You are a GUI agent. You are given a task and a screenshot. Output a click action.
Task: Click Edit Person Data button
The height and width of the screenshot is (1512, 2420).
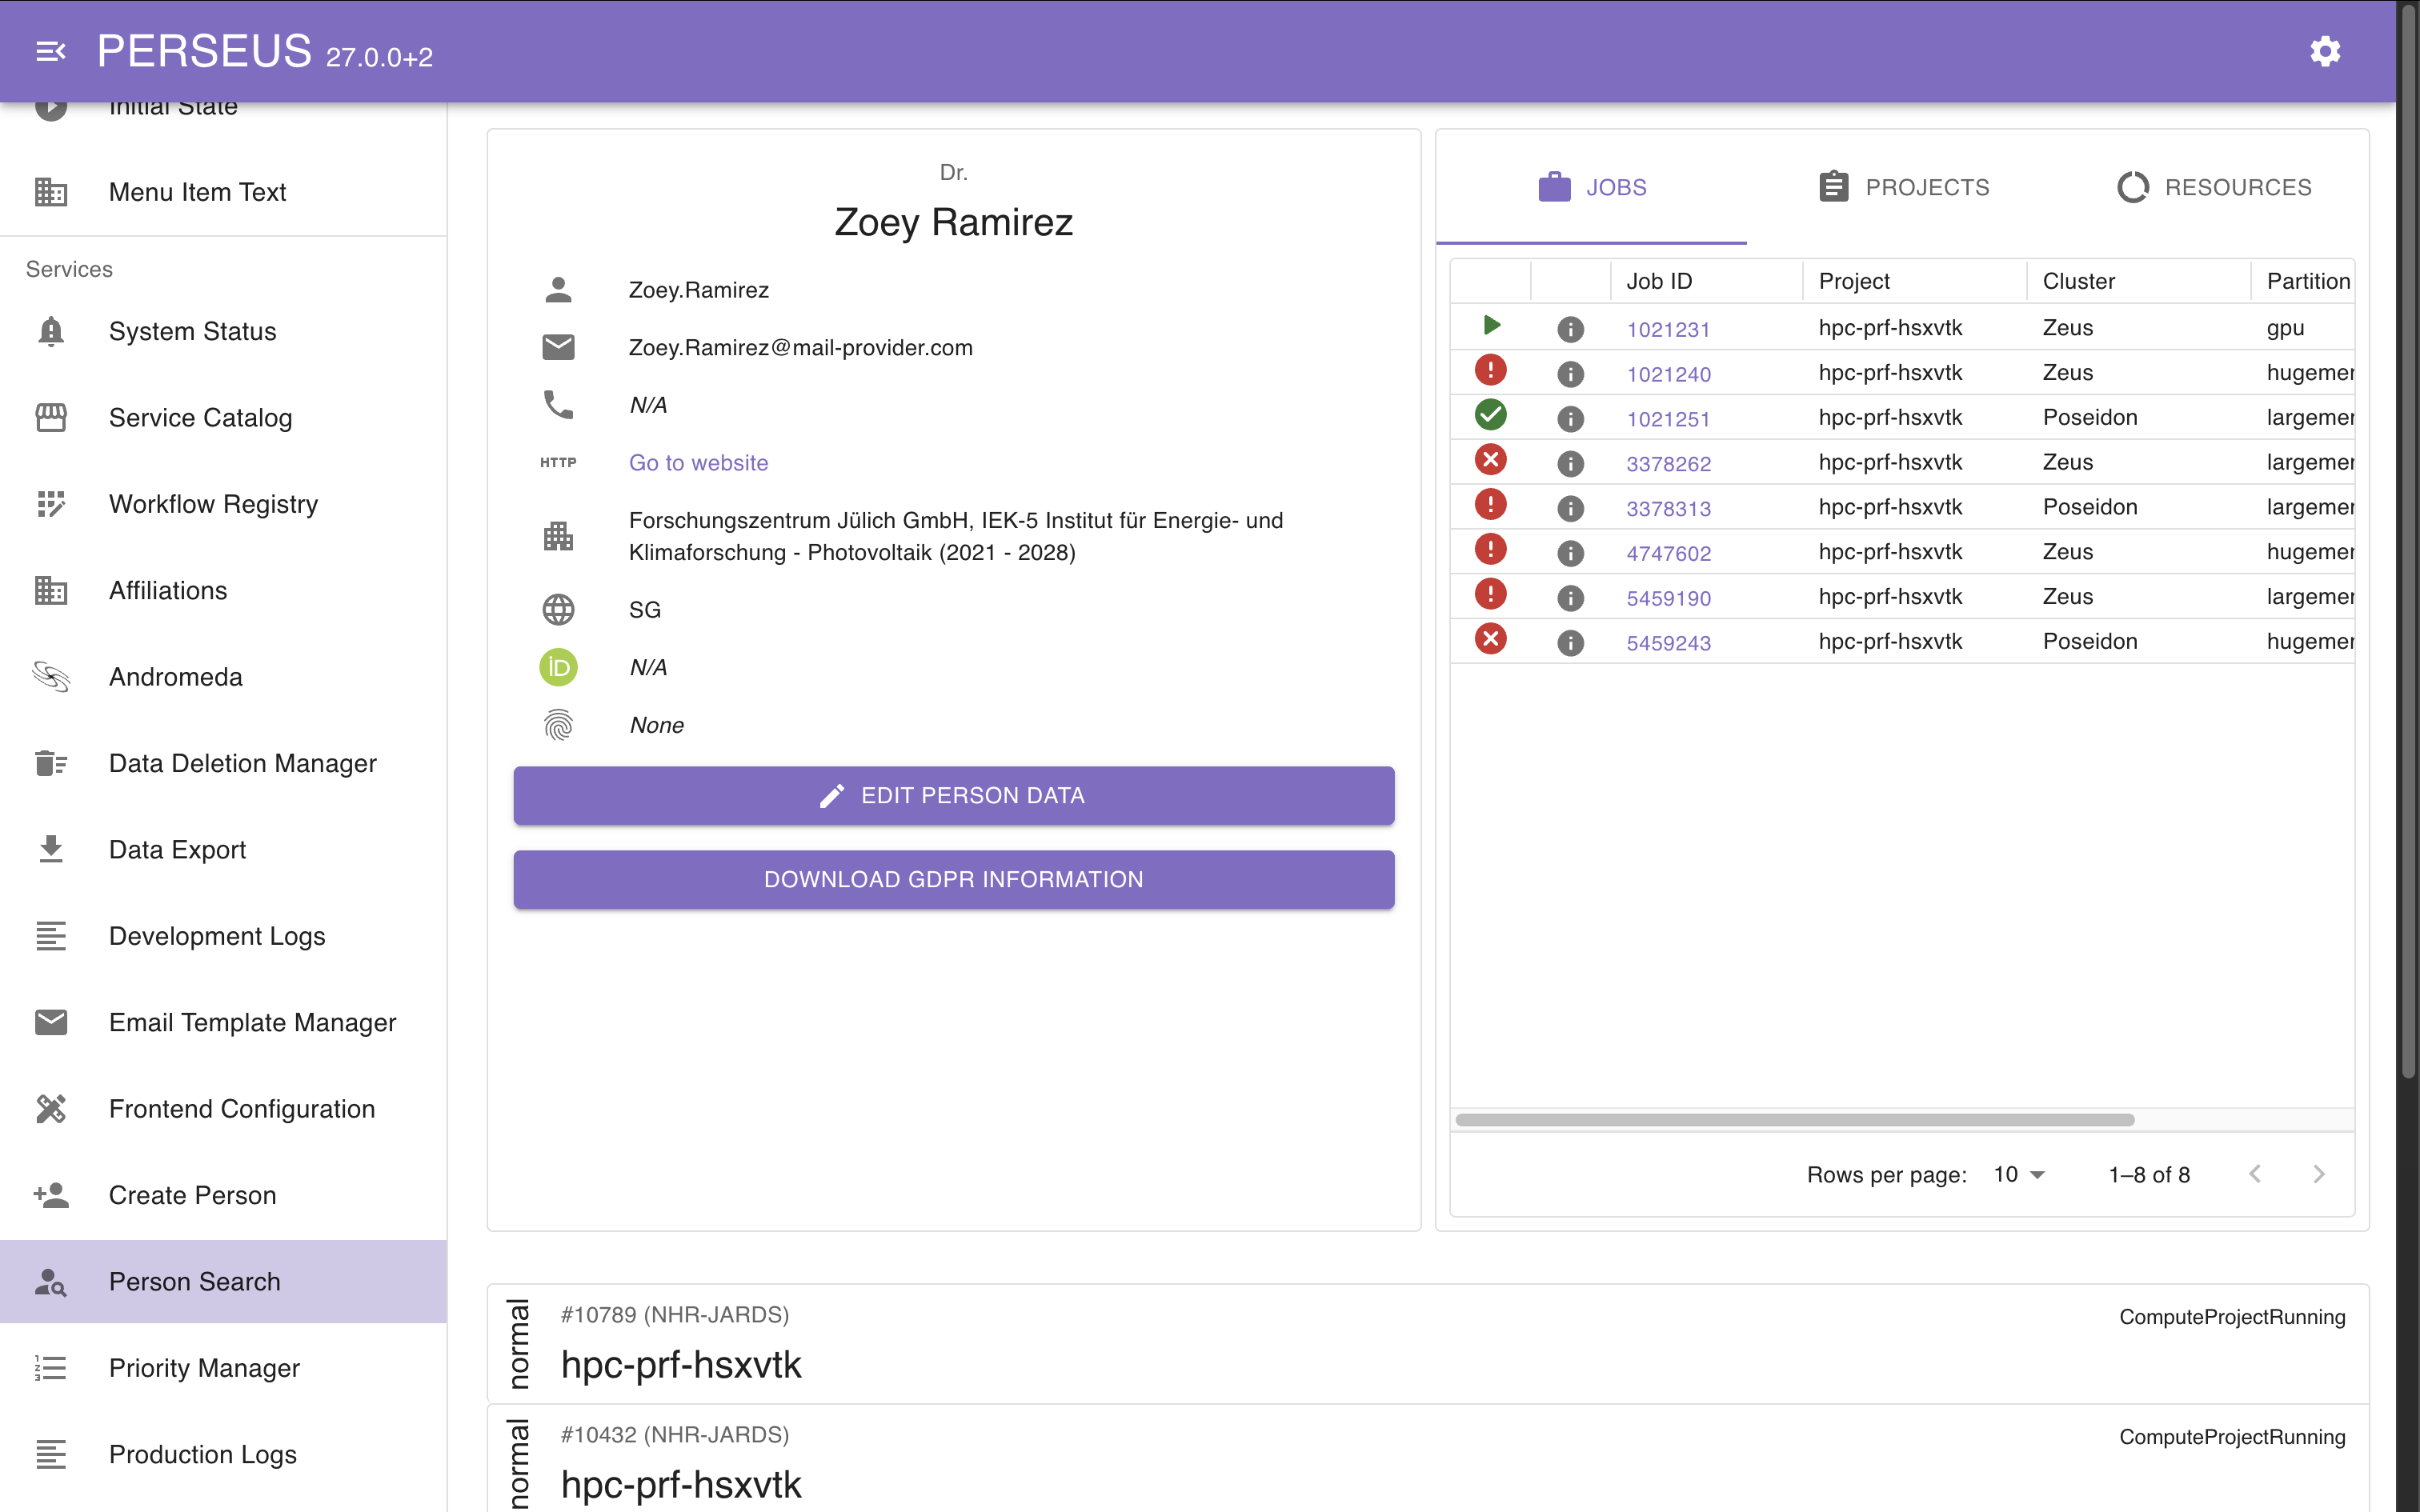954,795
